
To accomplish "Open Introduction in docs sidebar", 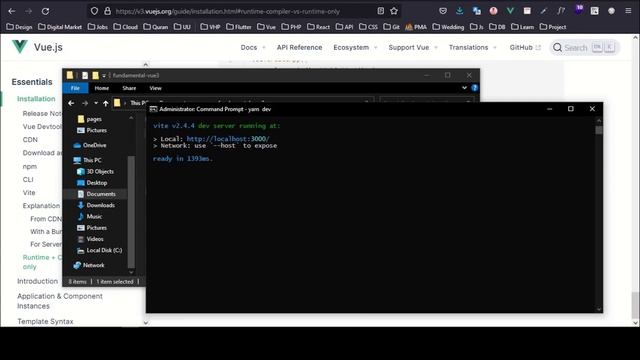I will tap(38, 281).
